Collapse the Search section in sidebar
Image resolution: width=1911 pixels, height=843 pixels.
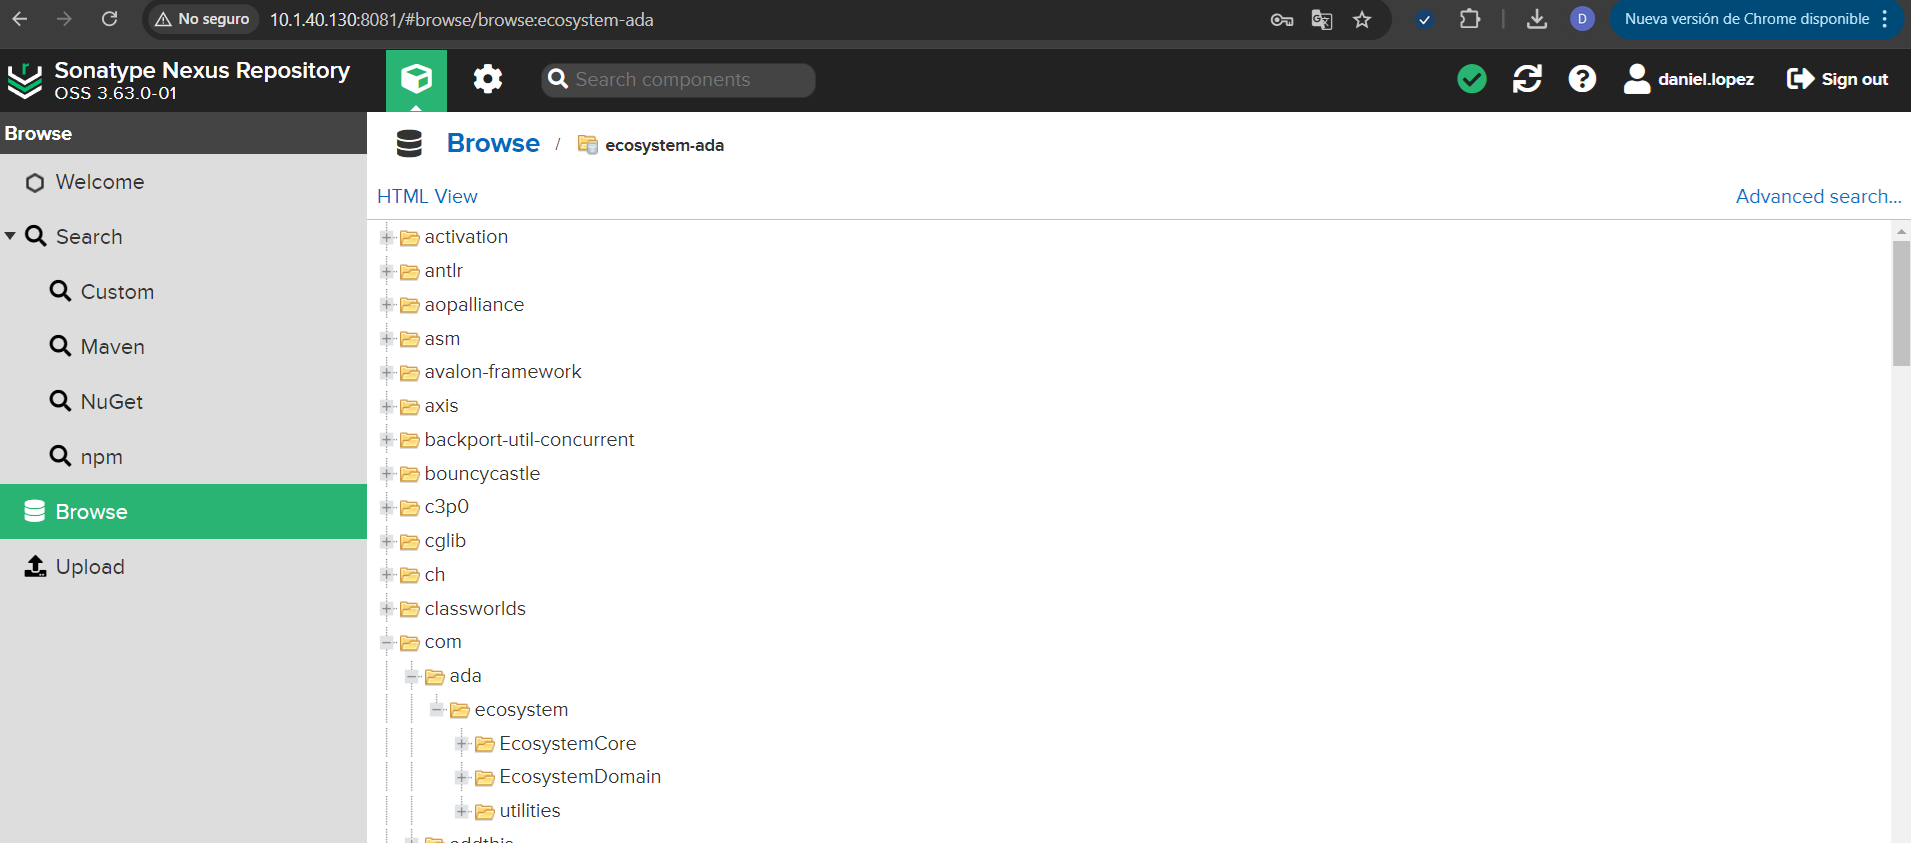click(x=10, y=237)
